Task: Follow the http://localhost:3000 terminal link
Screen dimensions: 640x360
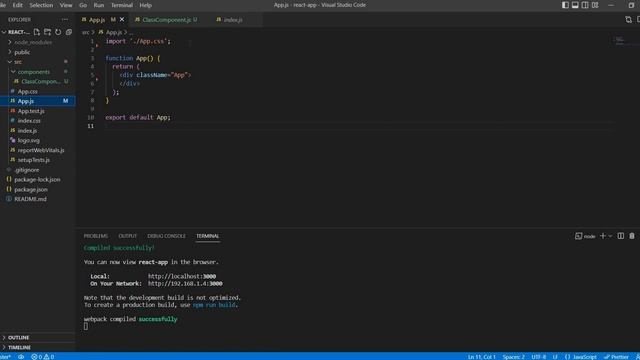Action: [182, 276]
